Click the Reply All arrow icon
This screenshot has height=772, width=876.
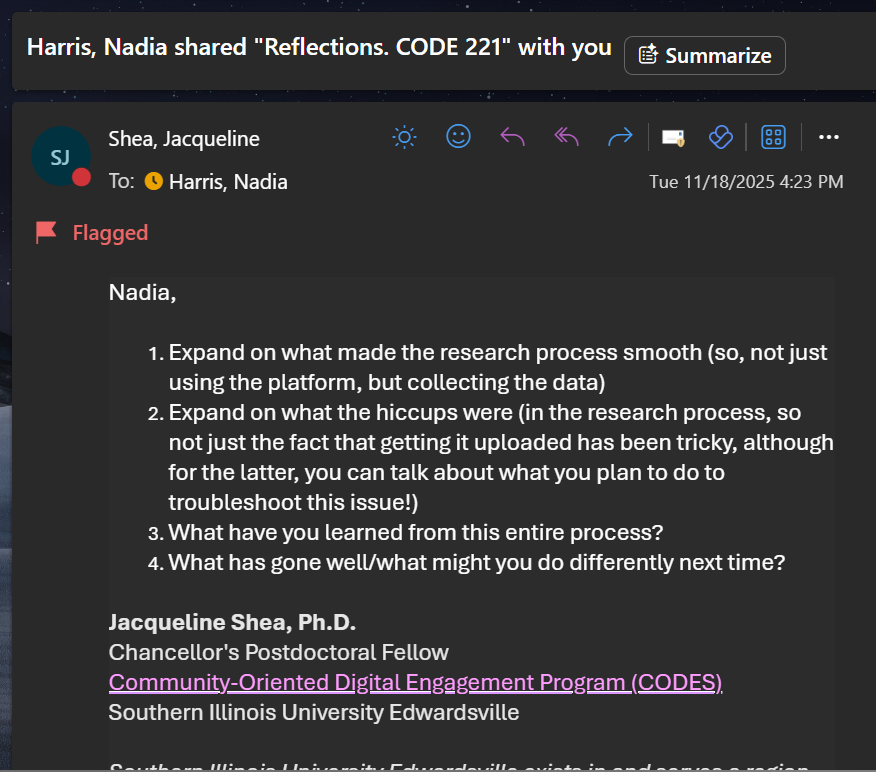[566, 137]
